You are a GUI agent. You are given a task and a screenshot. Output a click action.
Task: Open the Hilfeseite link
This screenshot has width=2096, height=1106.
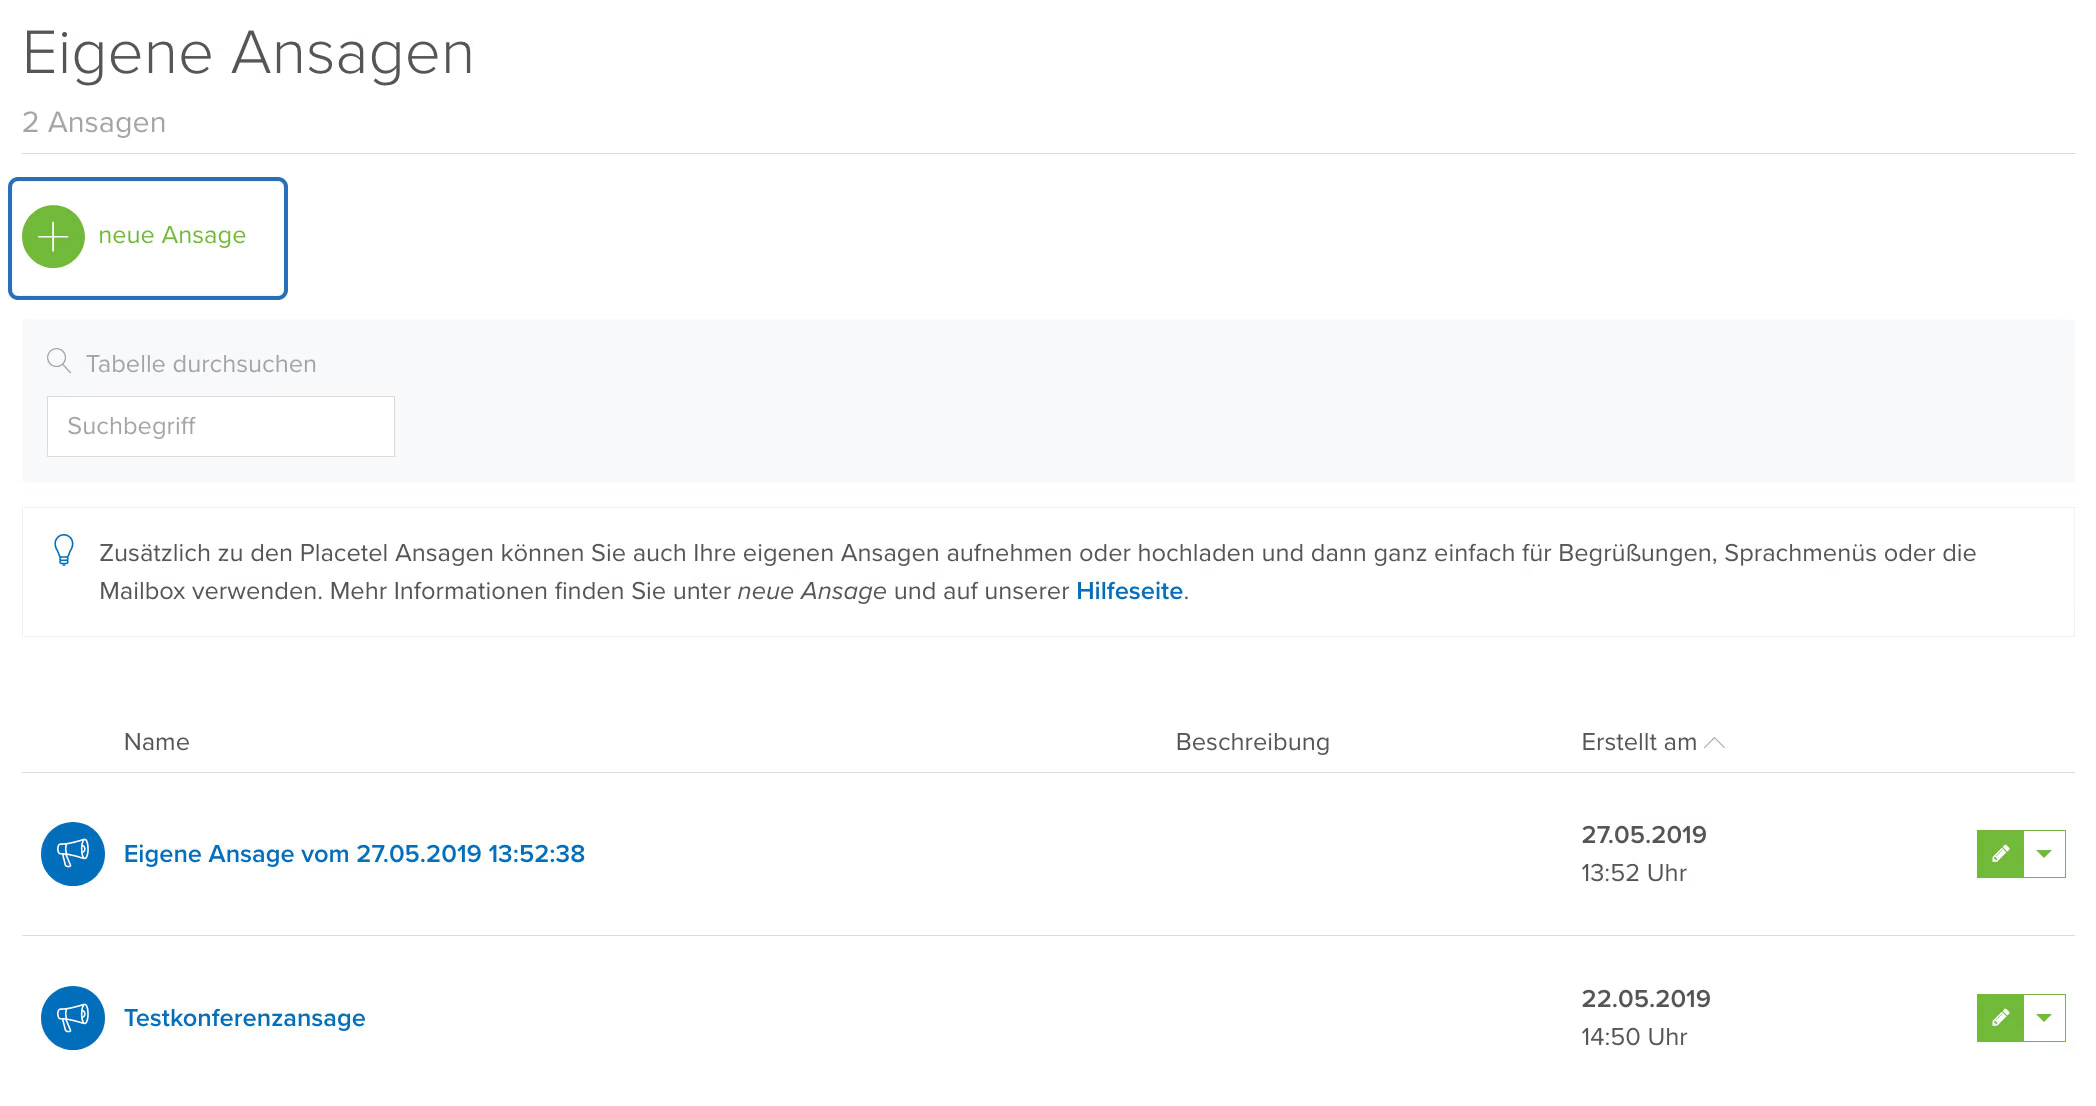(1129, 591)
